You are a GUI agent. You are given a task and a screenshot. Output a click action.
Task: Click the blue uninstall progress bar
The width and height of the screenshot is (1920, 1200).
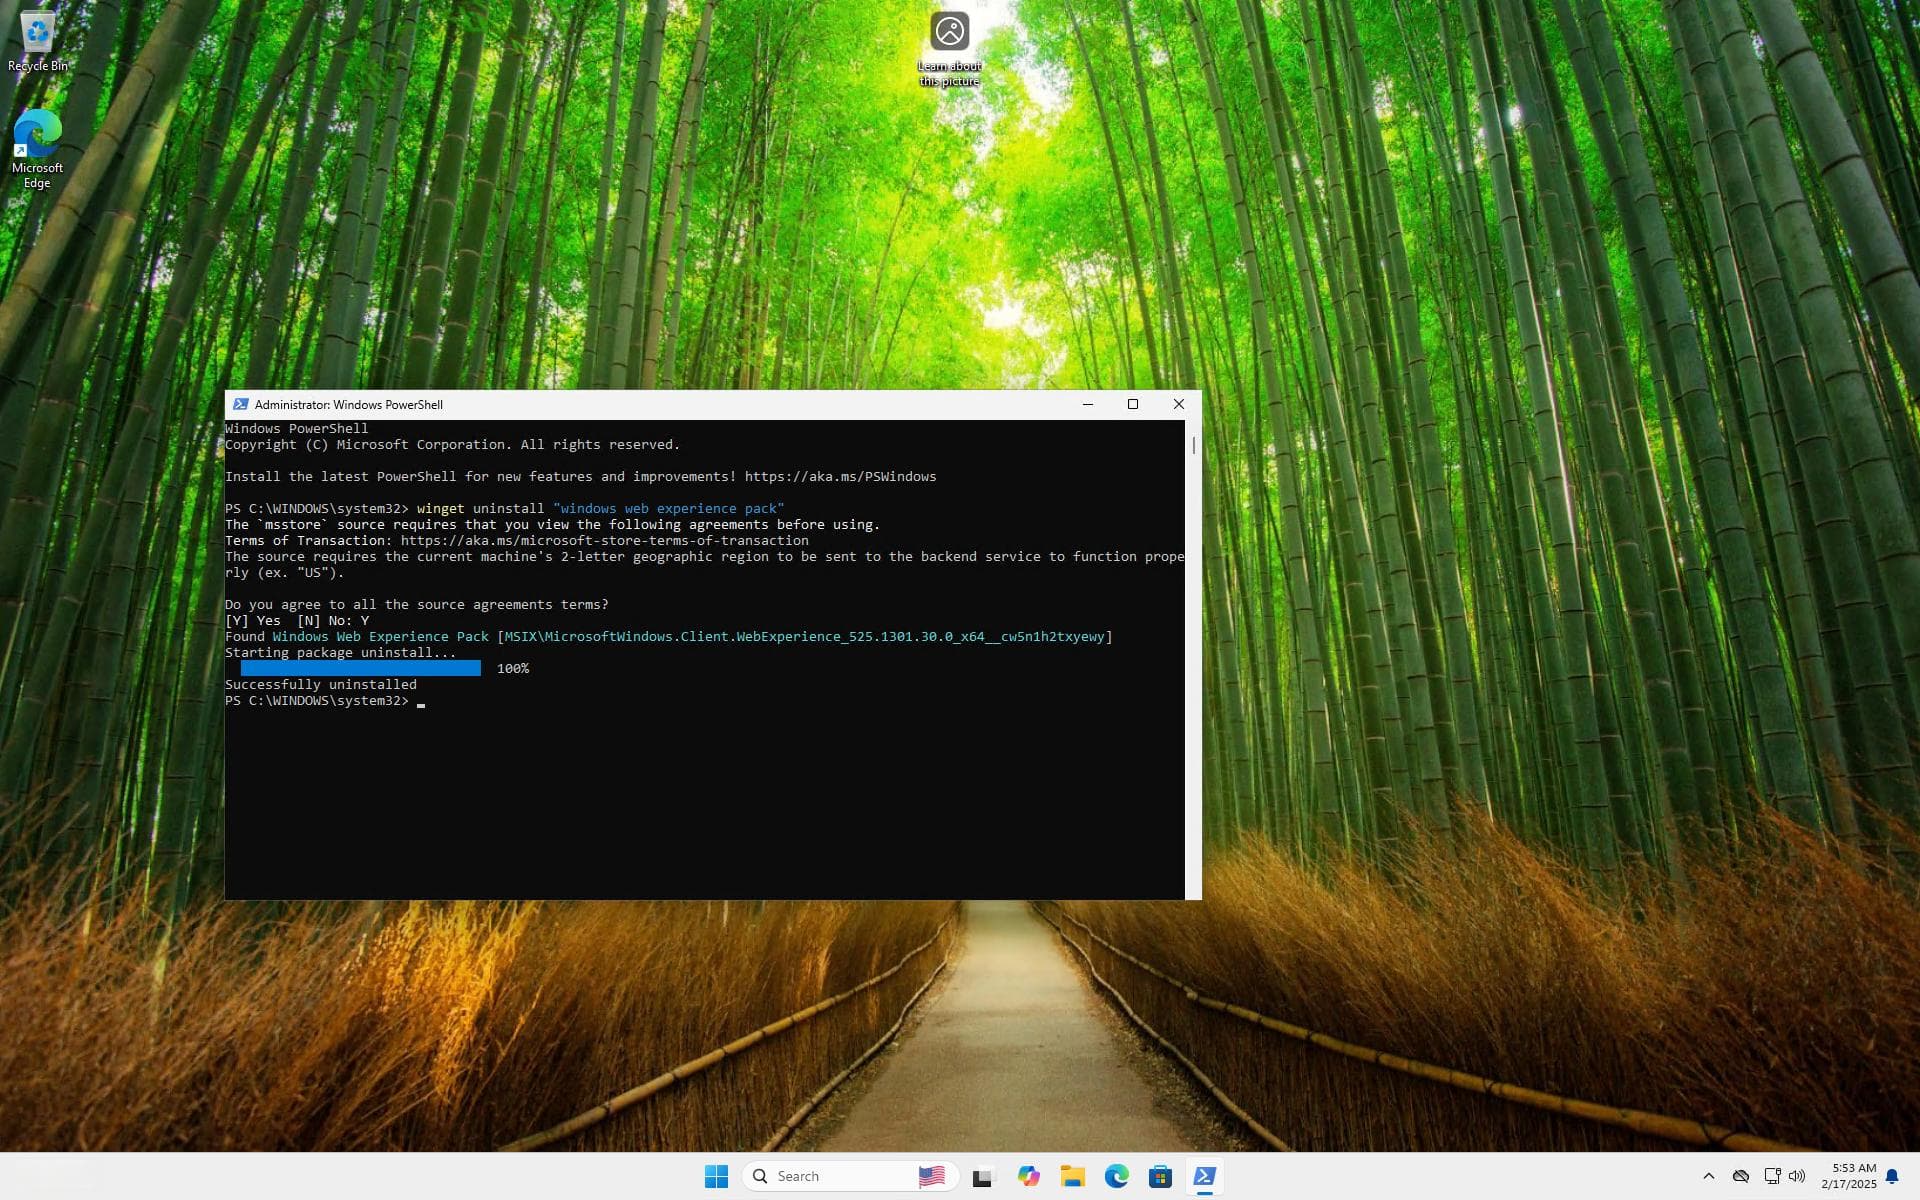(360, 668)
